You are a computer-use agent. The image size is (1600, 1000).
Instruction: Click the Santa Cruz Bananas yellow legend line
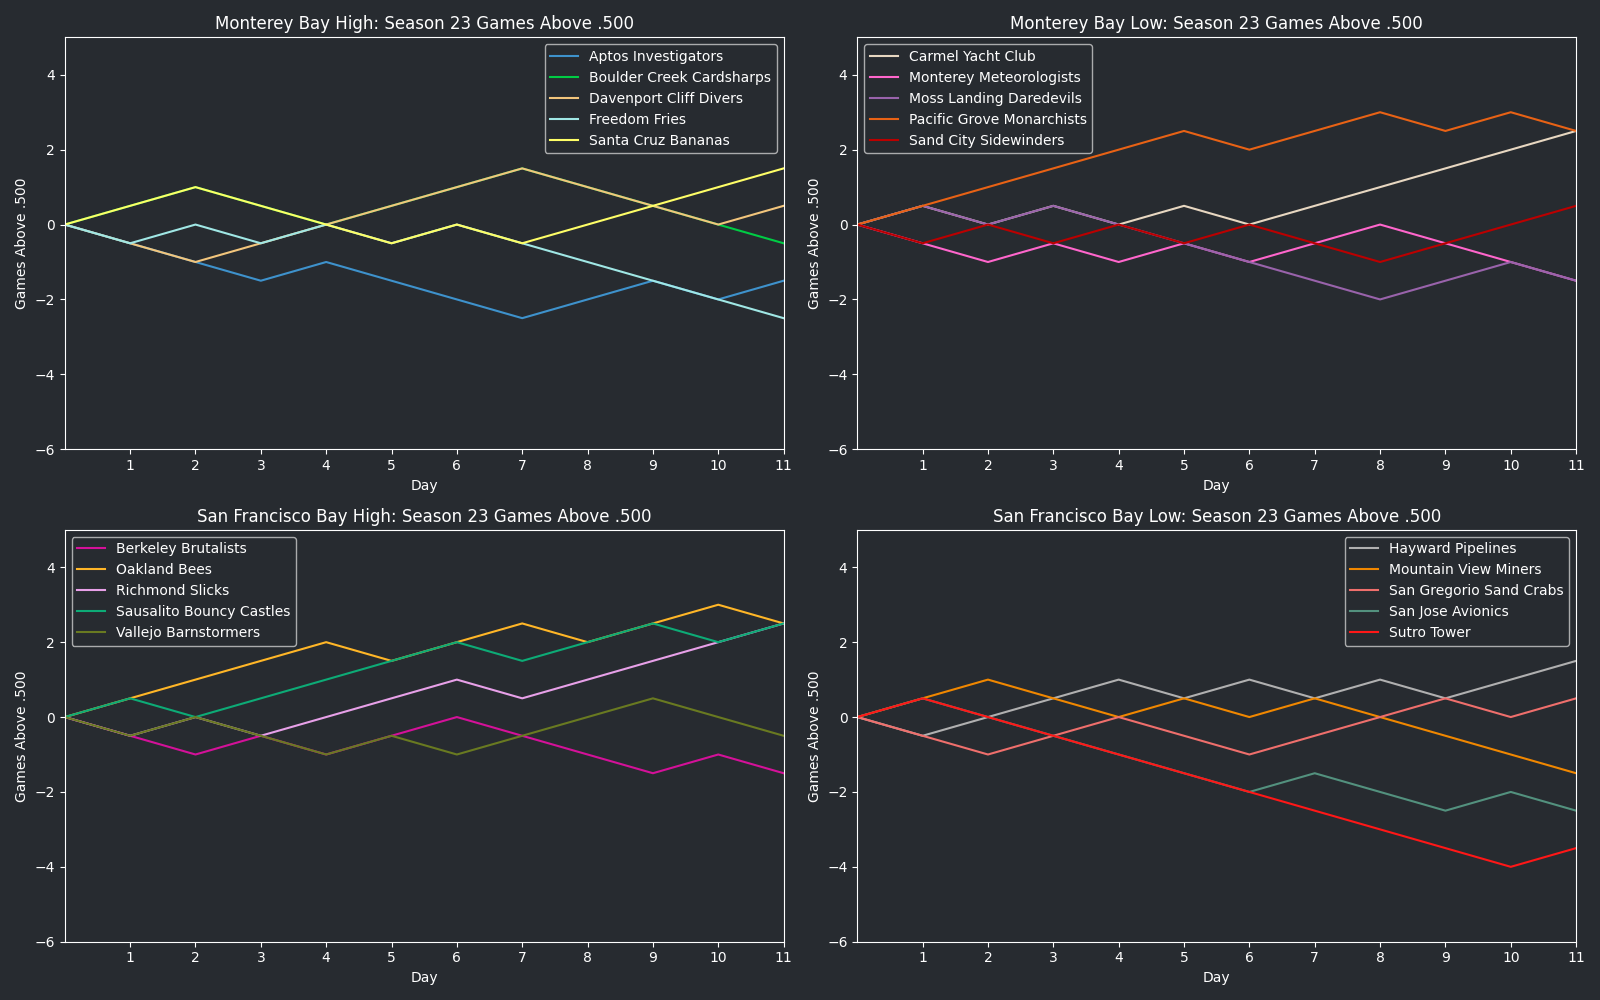pos(566,141)
